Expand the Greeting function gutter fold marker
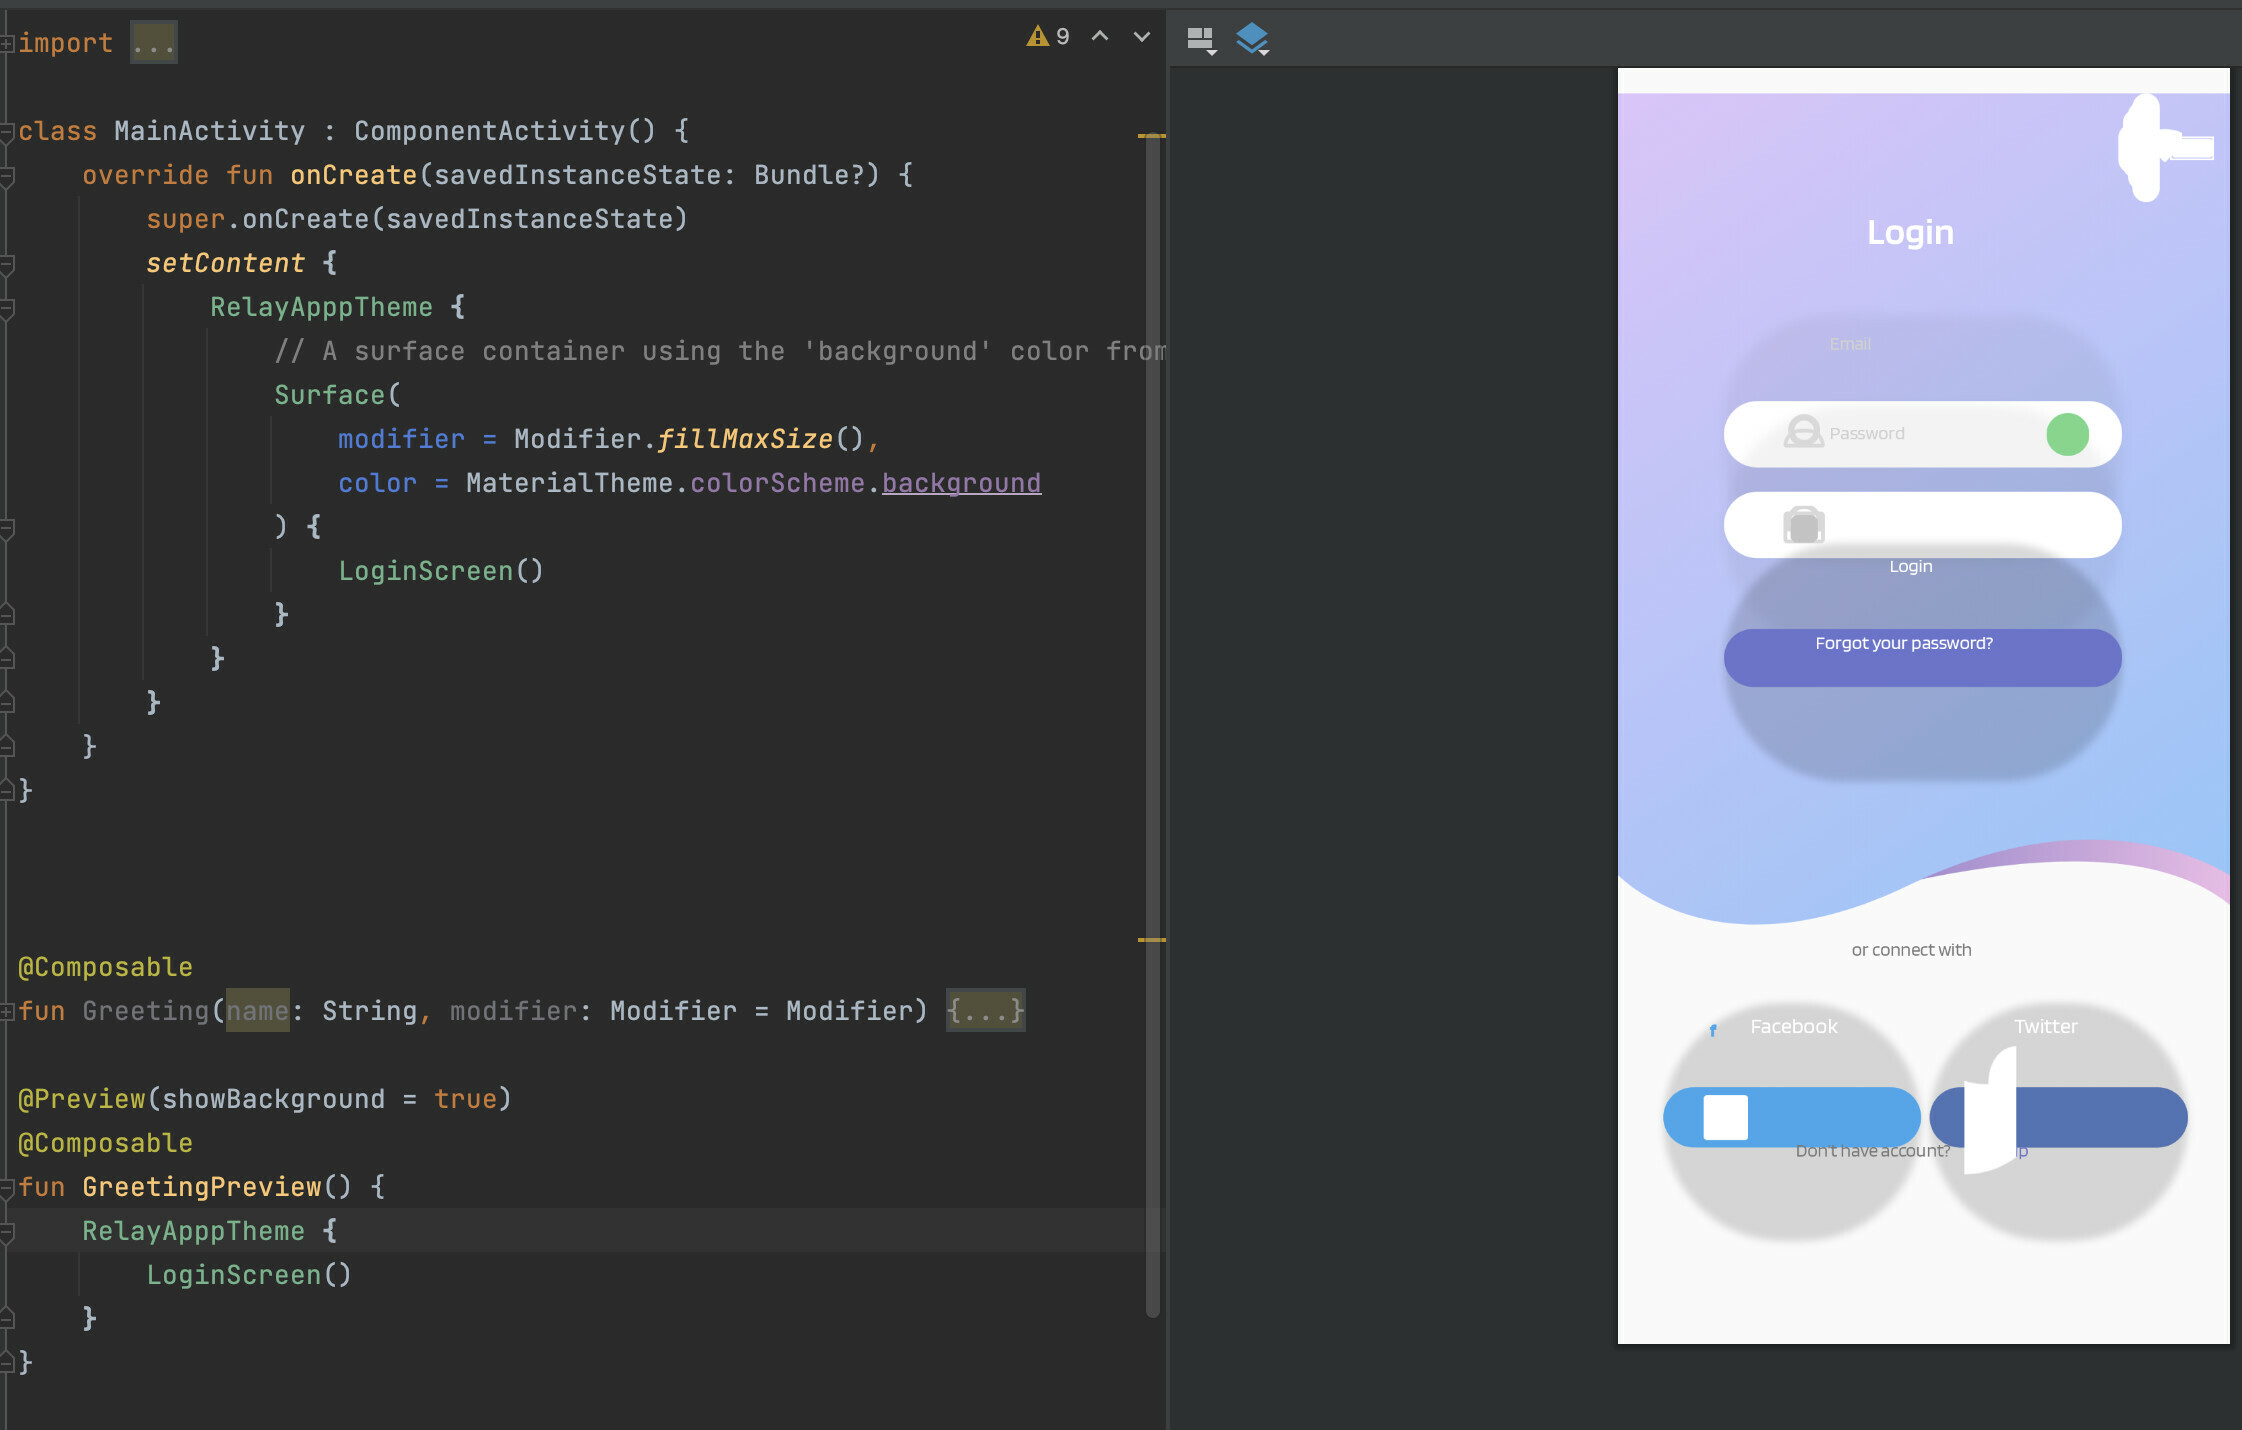Image resolution: width=2242 pixels, height=1430 pixels. click(x=7, y=1012)
